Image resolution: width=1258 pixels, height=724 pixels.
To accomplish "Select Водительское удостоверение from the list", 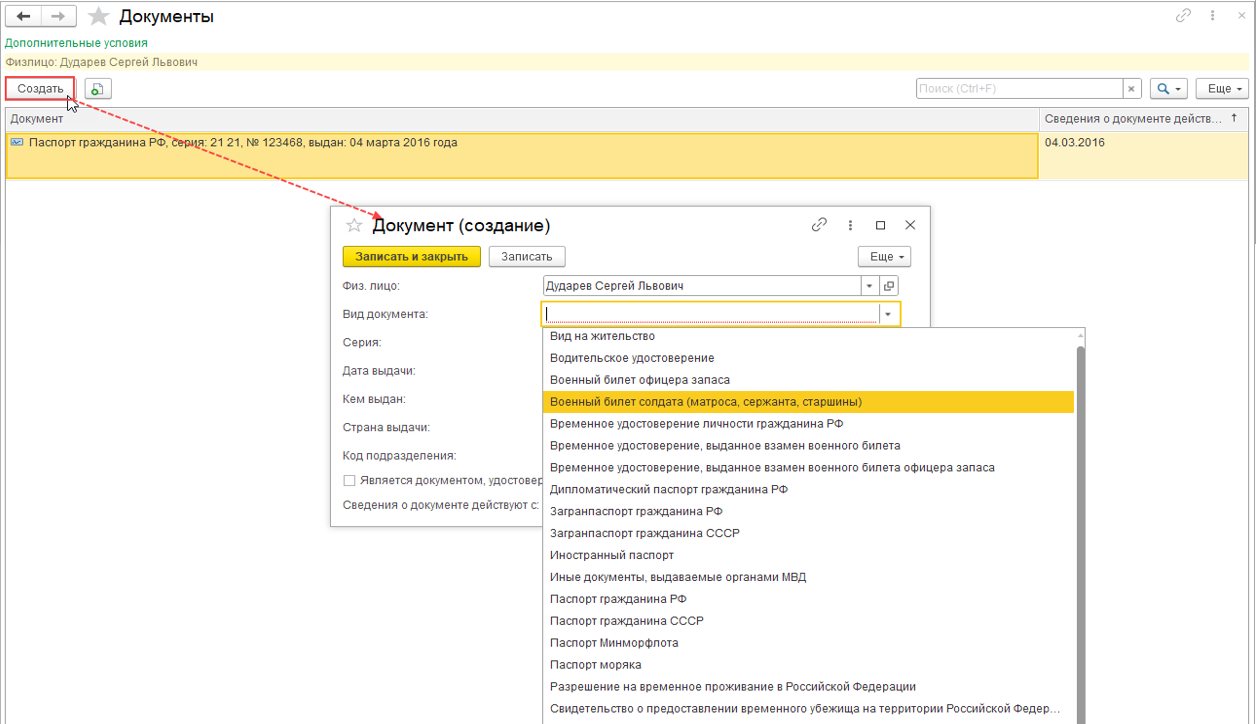I will pyautogui.click(x=632, y=358).
